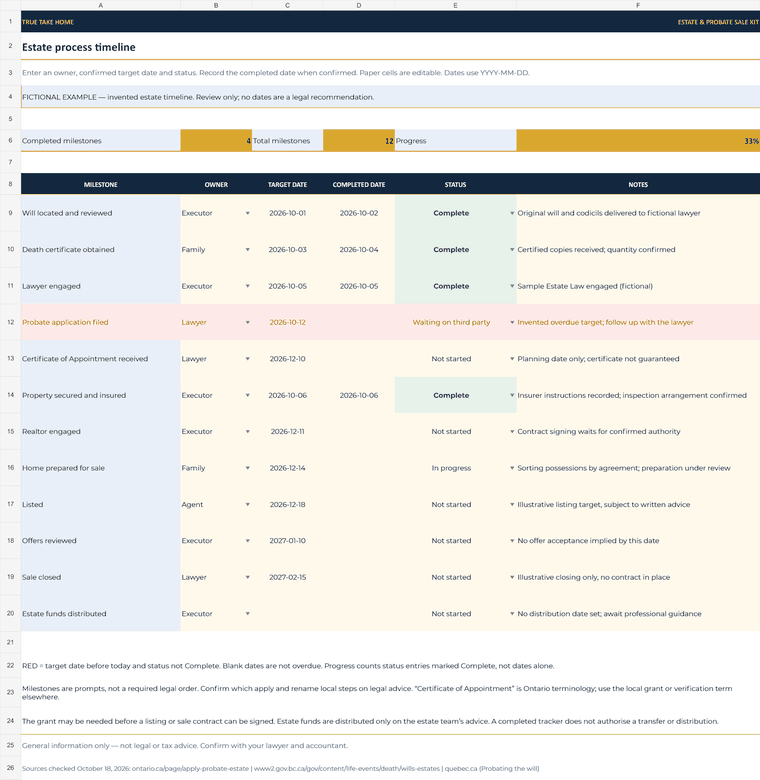This screenshot has width=760, height=780.
Task: Open status dropdown for Property secured and insured
Action: pos(512,395)
